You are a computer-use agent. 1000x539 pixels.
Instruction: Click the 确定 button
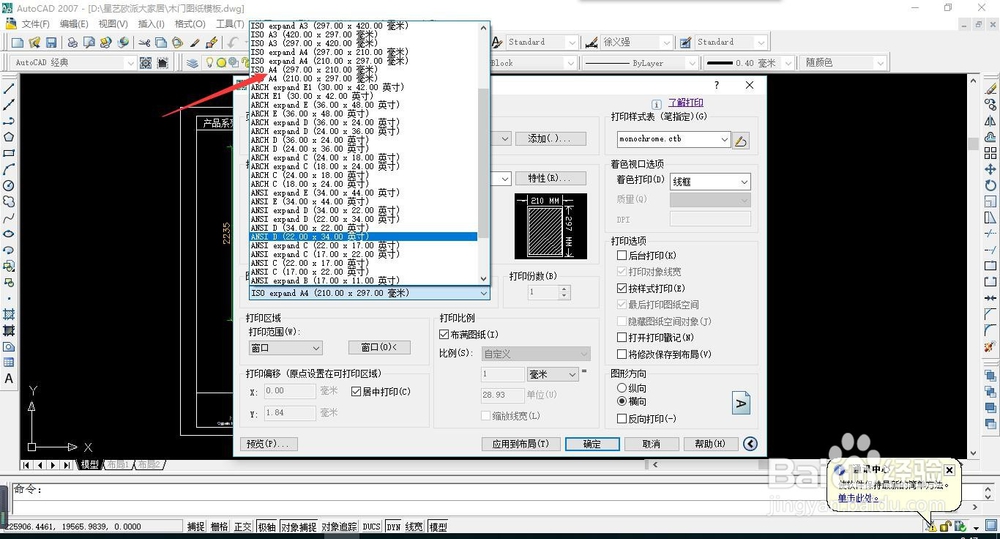click(x=592, y=444)
